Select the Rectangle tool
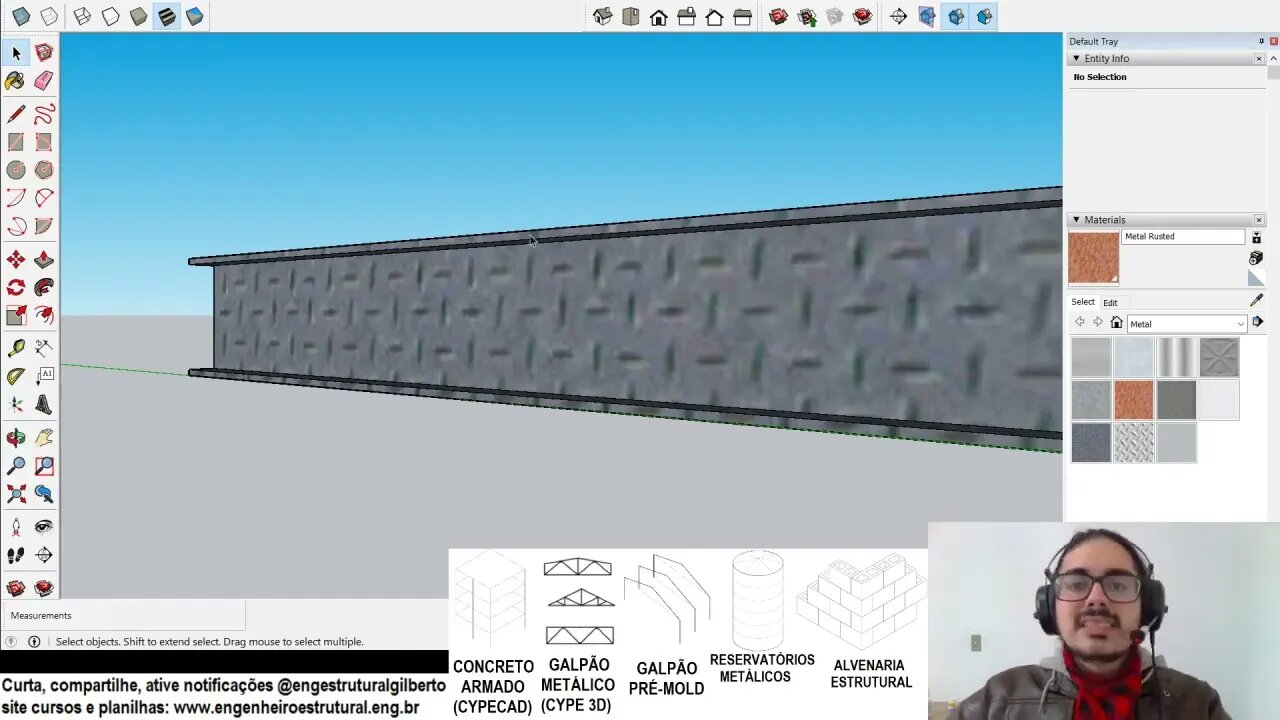This screenshot has height=720, width=1280. coord(16,143)
